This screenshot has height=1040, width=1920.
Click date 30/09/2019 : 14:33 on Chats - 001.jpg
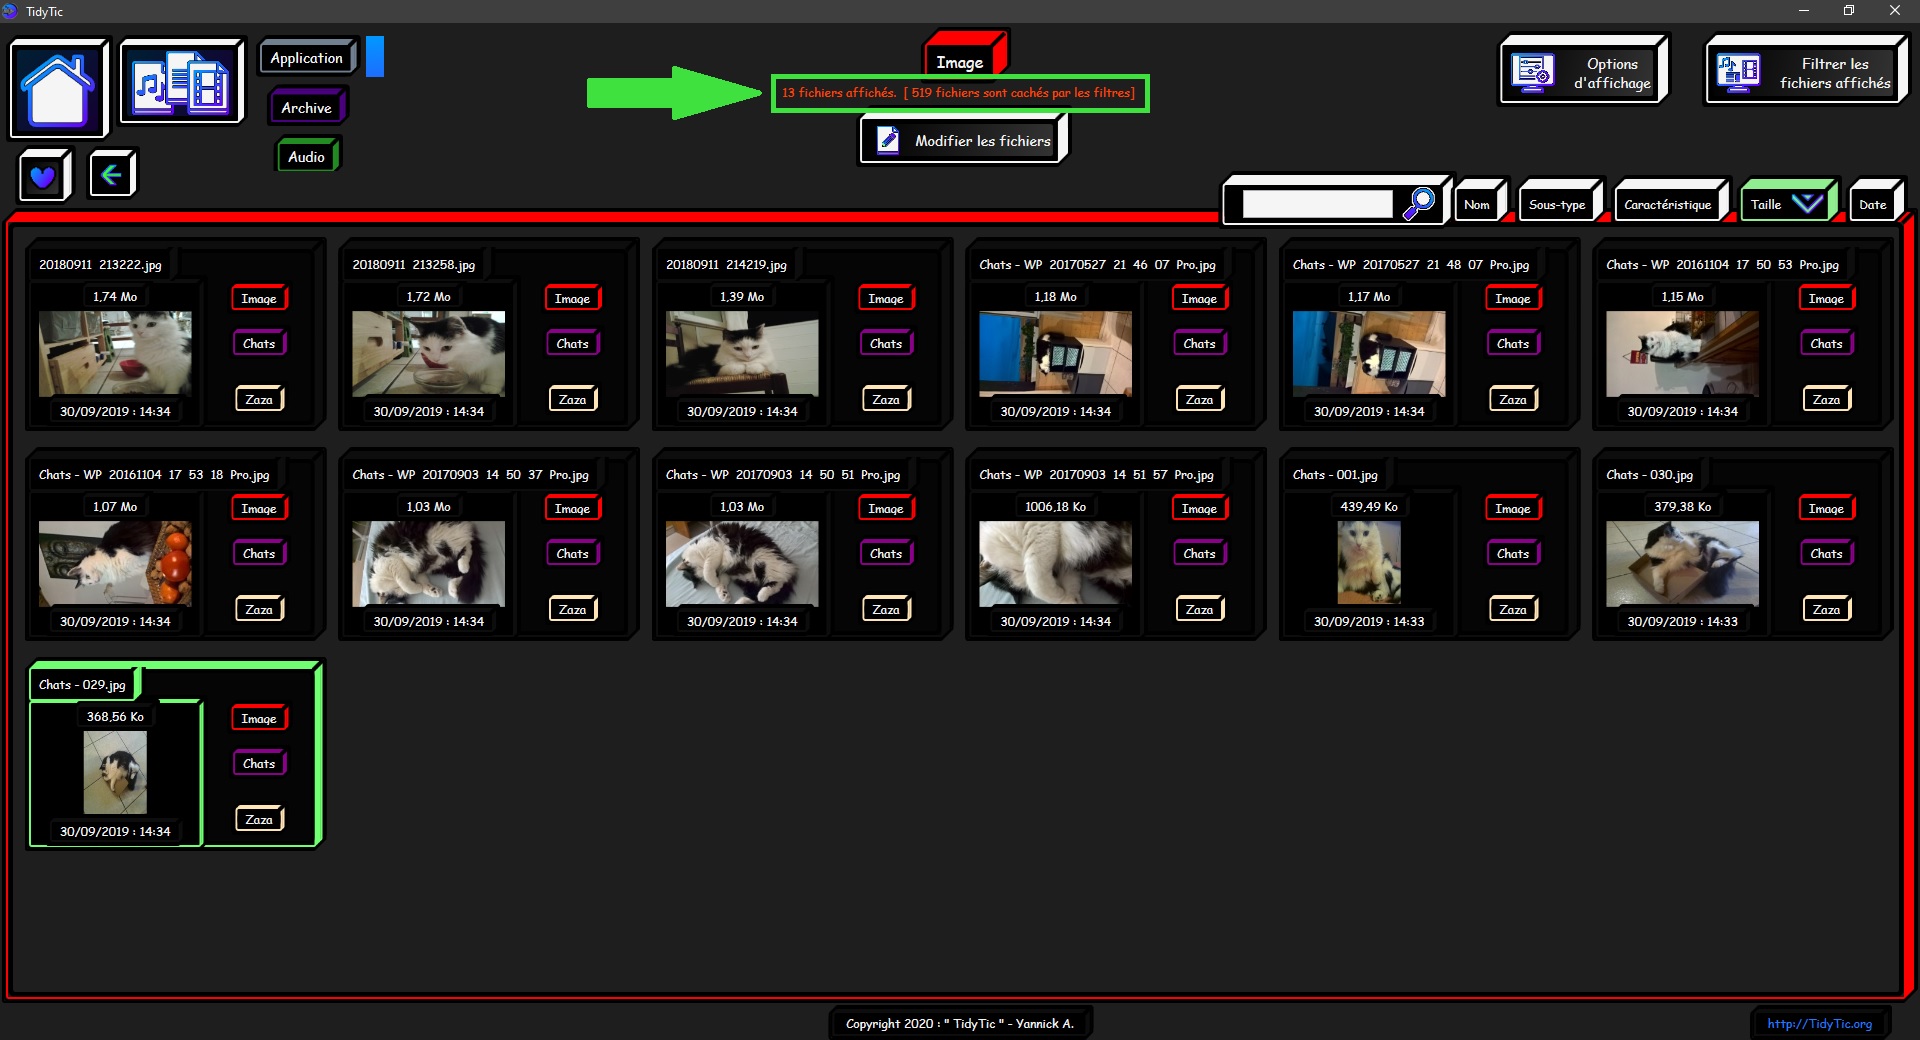(1369, 621)
